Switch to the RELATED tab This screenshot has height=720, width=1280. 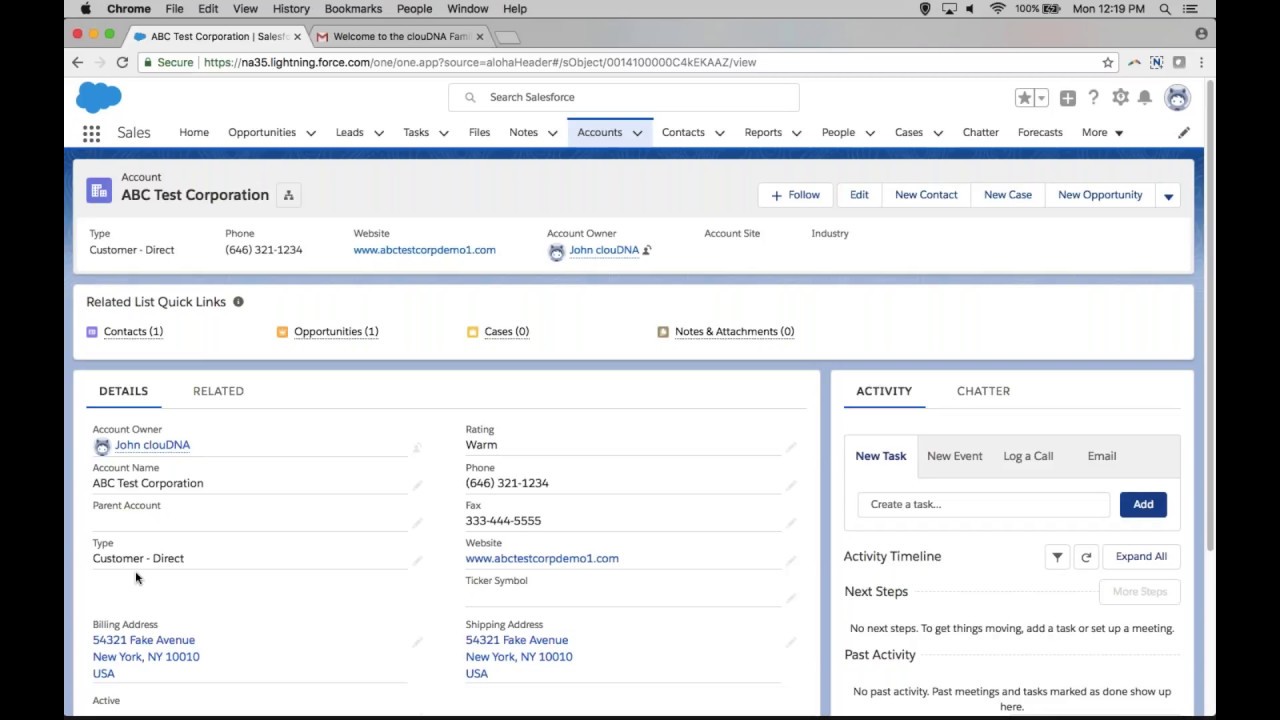point(218,391)
